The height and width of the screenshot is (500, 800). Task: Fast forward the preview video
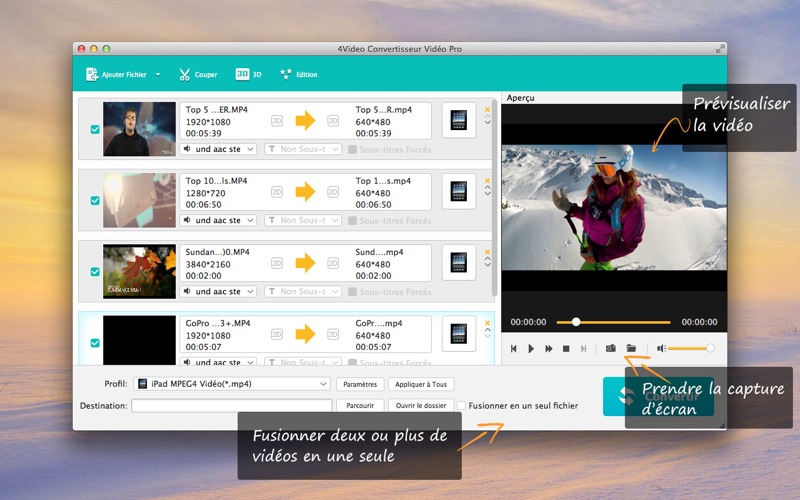[x=548, y=348]
